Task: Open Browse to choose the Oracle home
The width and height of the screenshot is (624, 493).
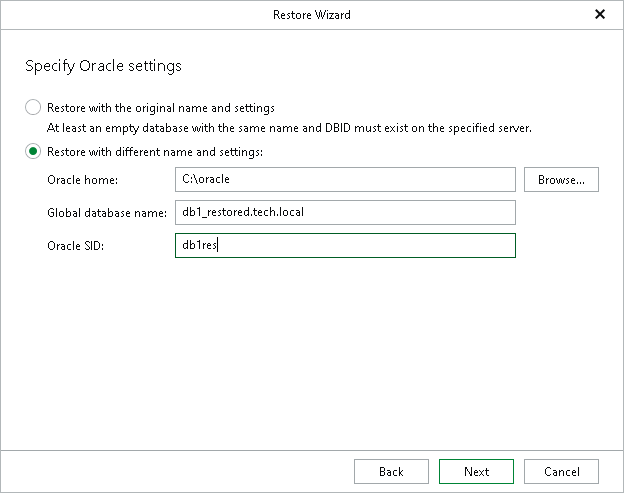Action: click(561, 179)
